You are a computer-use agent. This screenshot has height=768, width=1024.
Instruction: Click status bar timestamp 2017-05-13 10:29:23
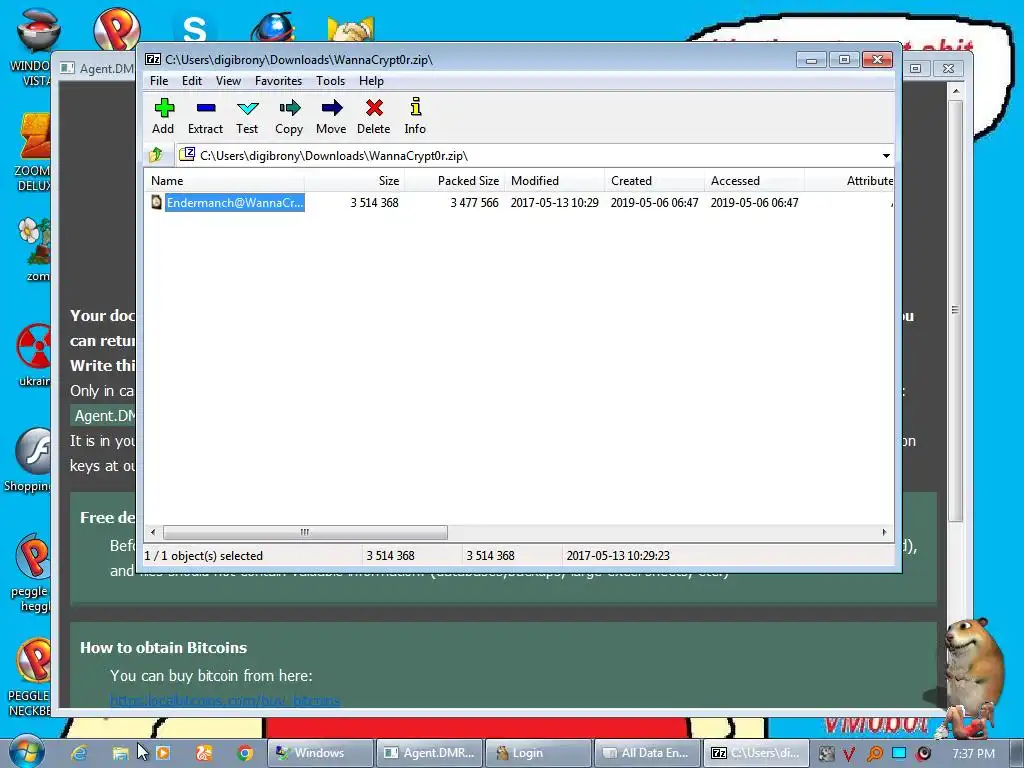[x=618, y=556]
